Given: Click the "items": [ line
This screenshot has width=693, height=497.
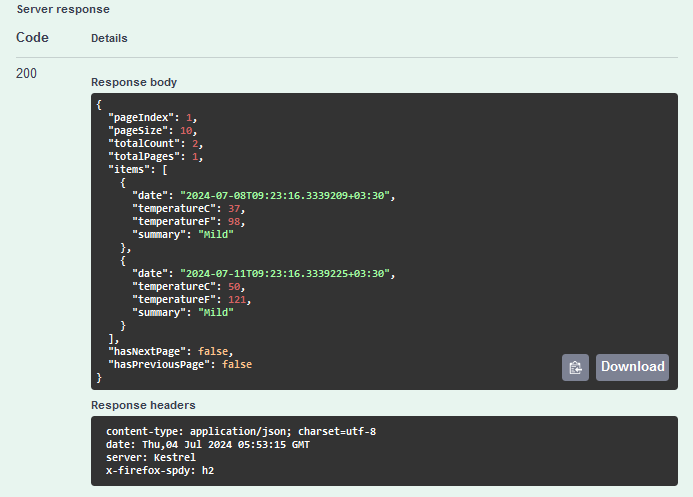Looking at the screenshot, I should pyautogui.click(x=138, y=170).
